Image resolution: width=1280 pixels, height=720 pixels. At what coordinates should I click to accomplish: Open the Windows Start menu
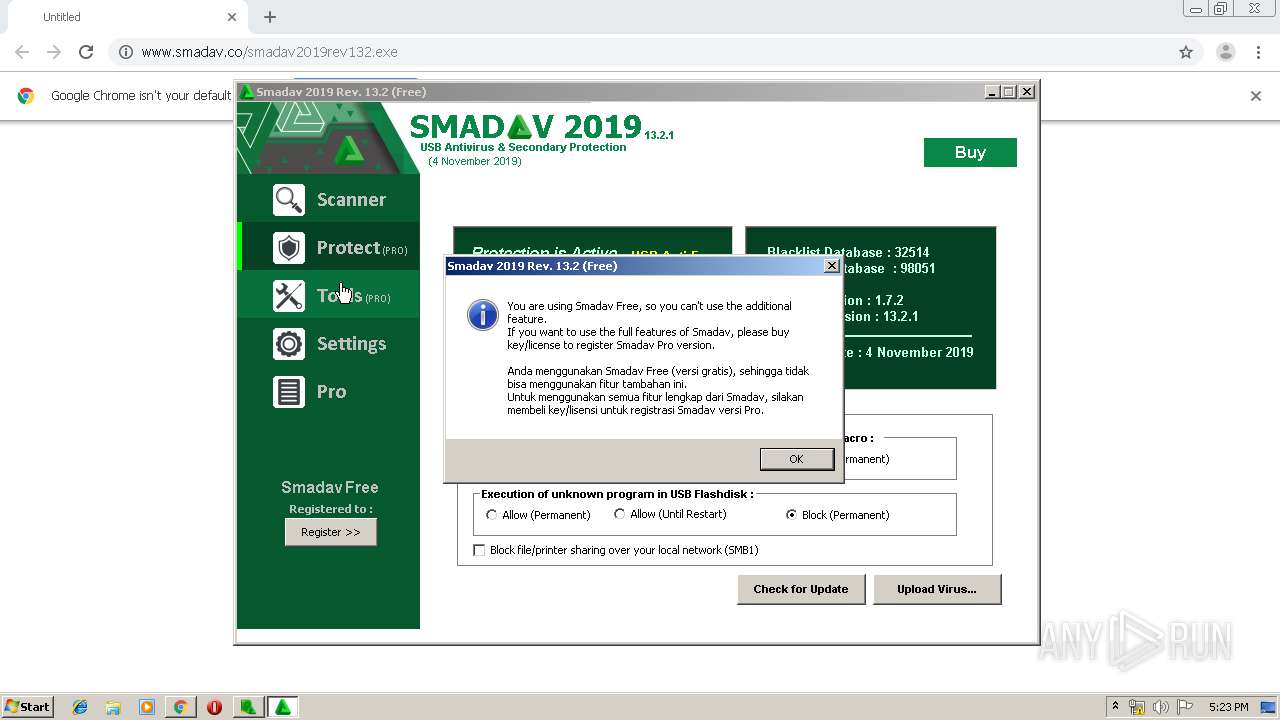point(28,707)
